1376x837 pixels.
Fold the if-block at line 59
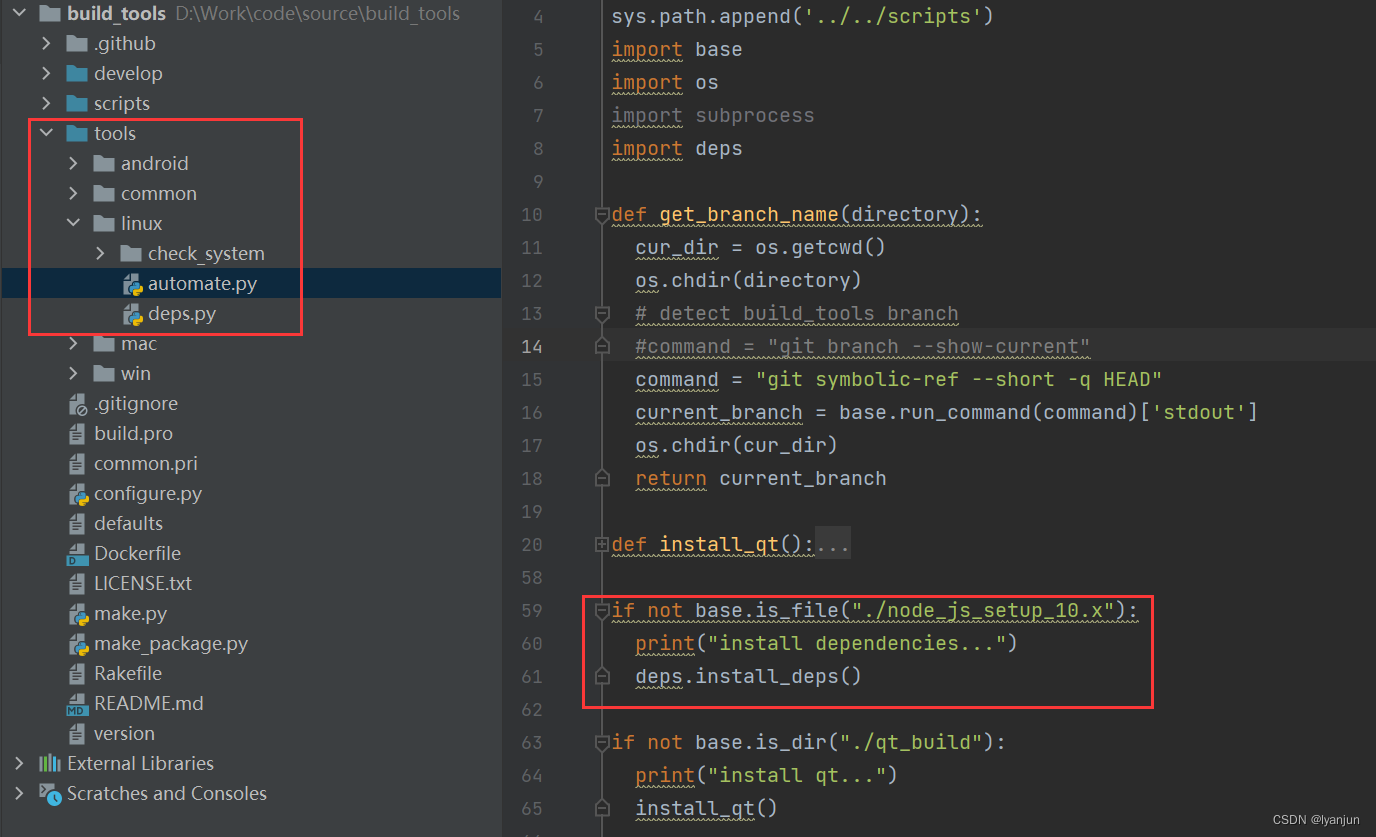point(602,610)
